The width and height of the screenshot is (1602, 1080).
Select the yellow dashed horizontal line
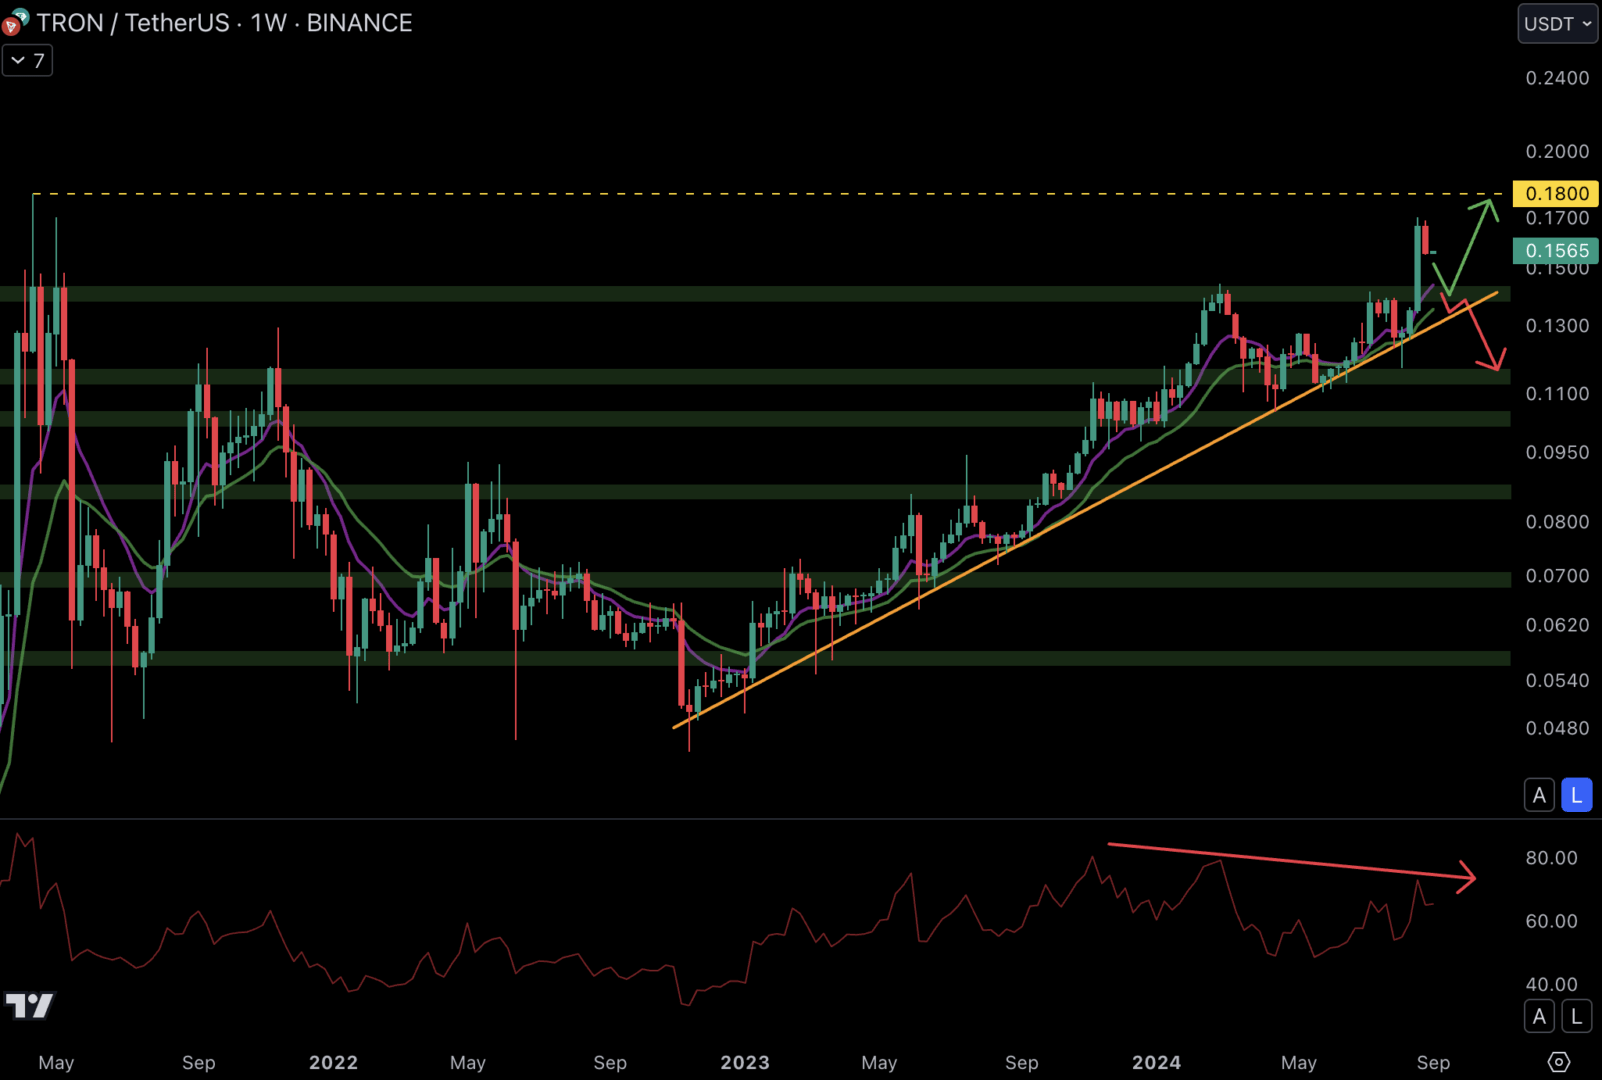click(760, 193)
